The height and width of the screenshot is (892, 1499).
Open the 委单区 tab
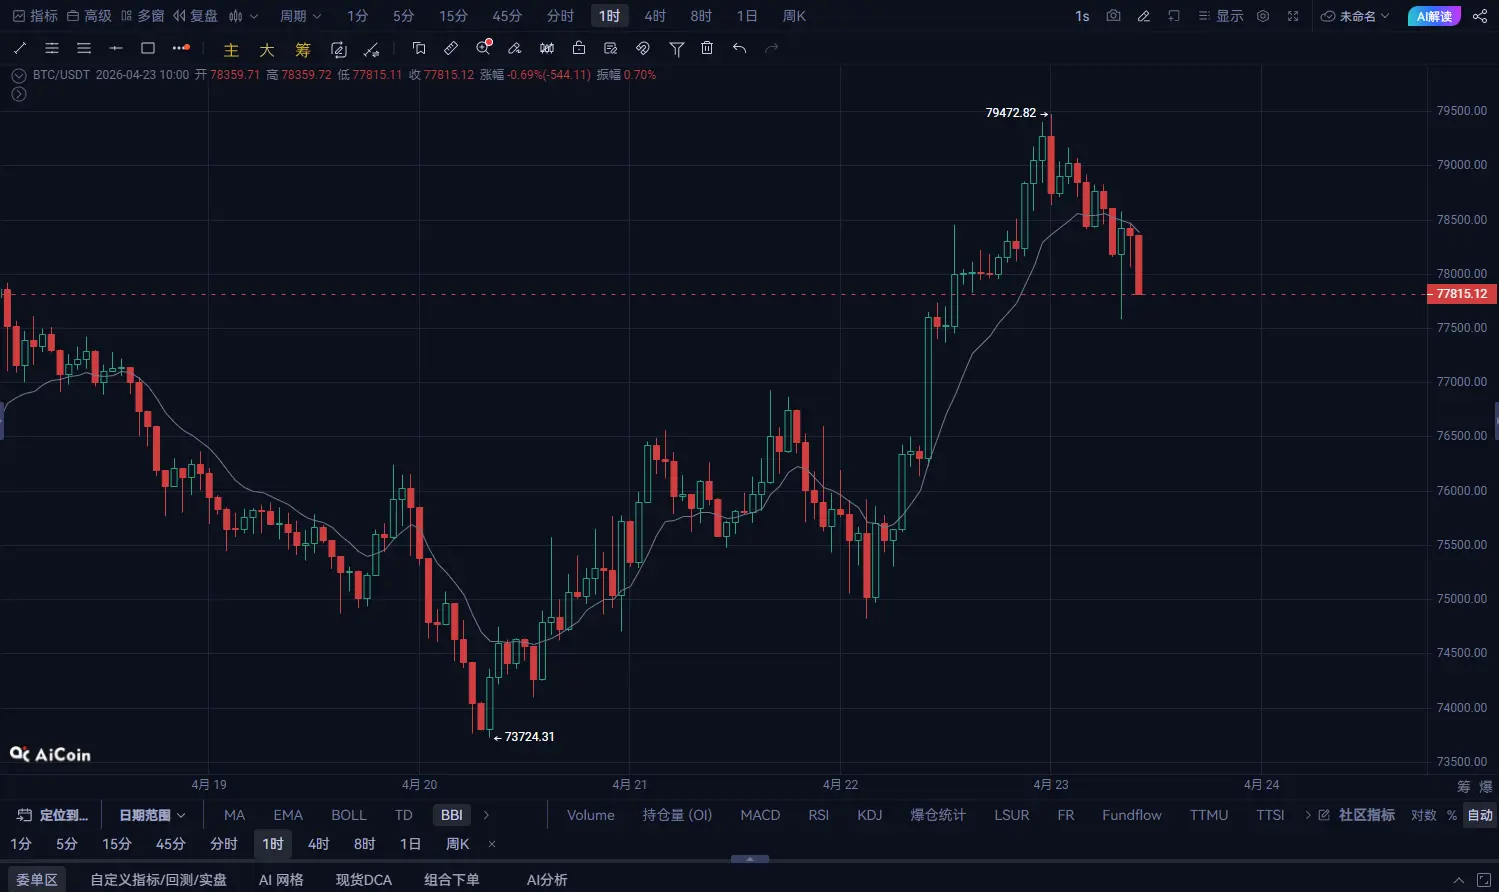point(37,880)
